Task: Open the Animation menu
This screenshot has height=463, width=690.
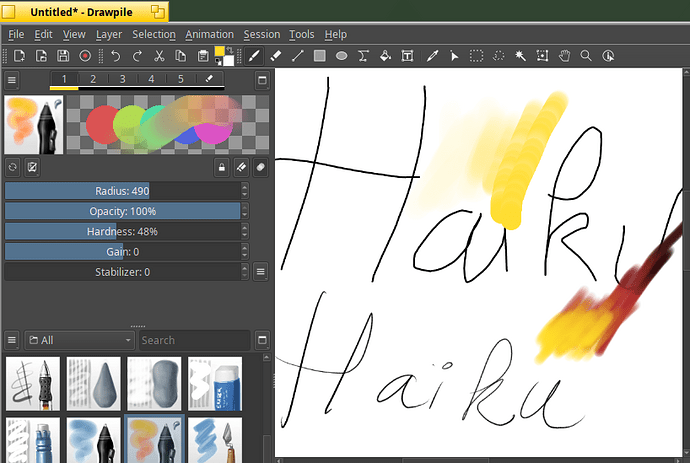Action: [x=209, y=34]
